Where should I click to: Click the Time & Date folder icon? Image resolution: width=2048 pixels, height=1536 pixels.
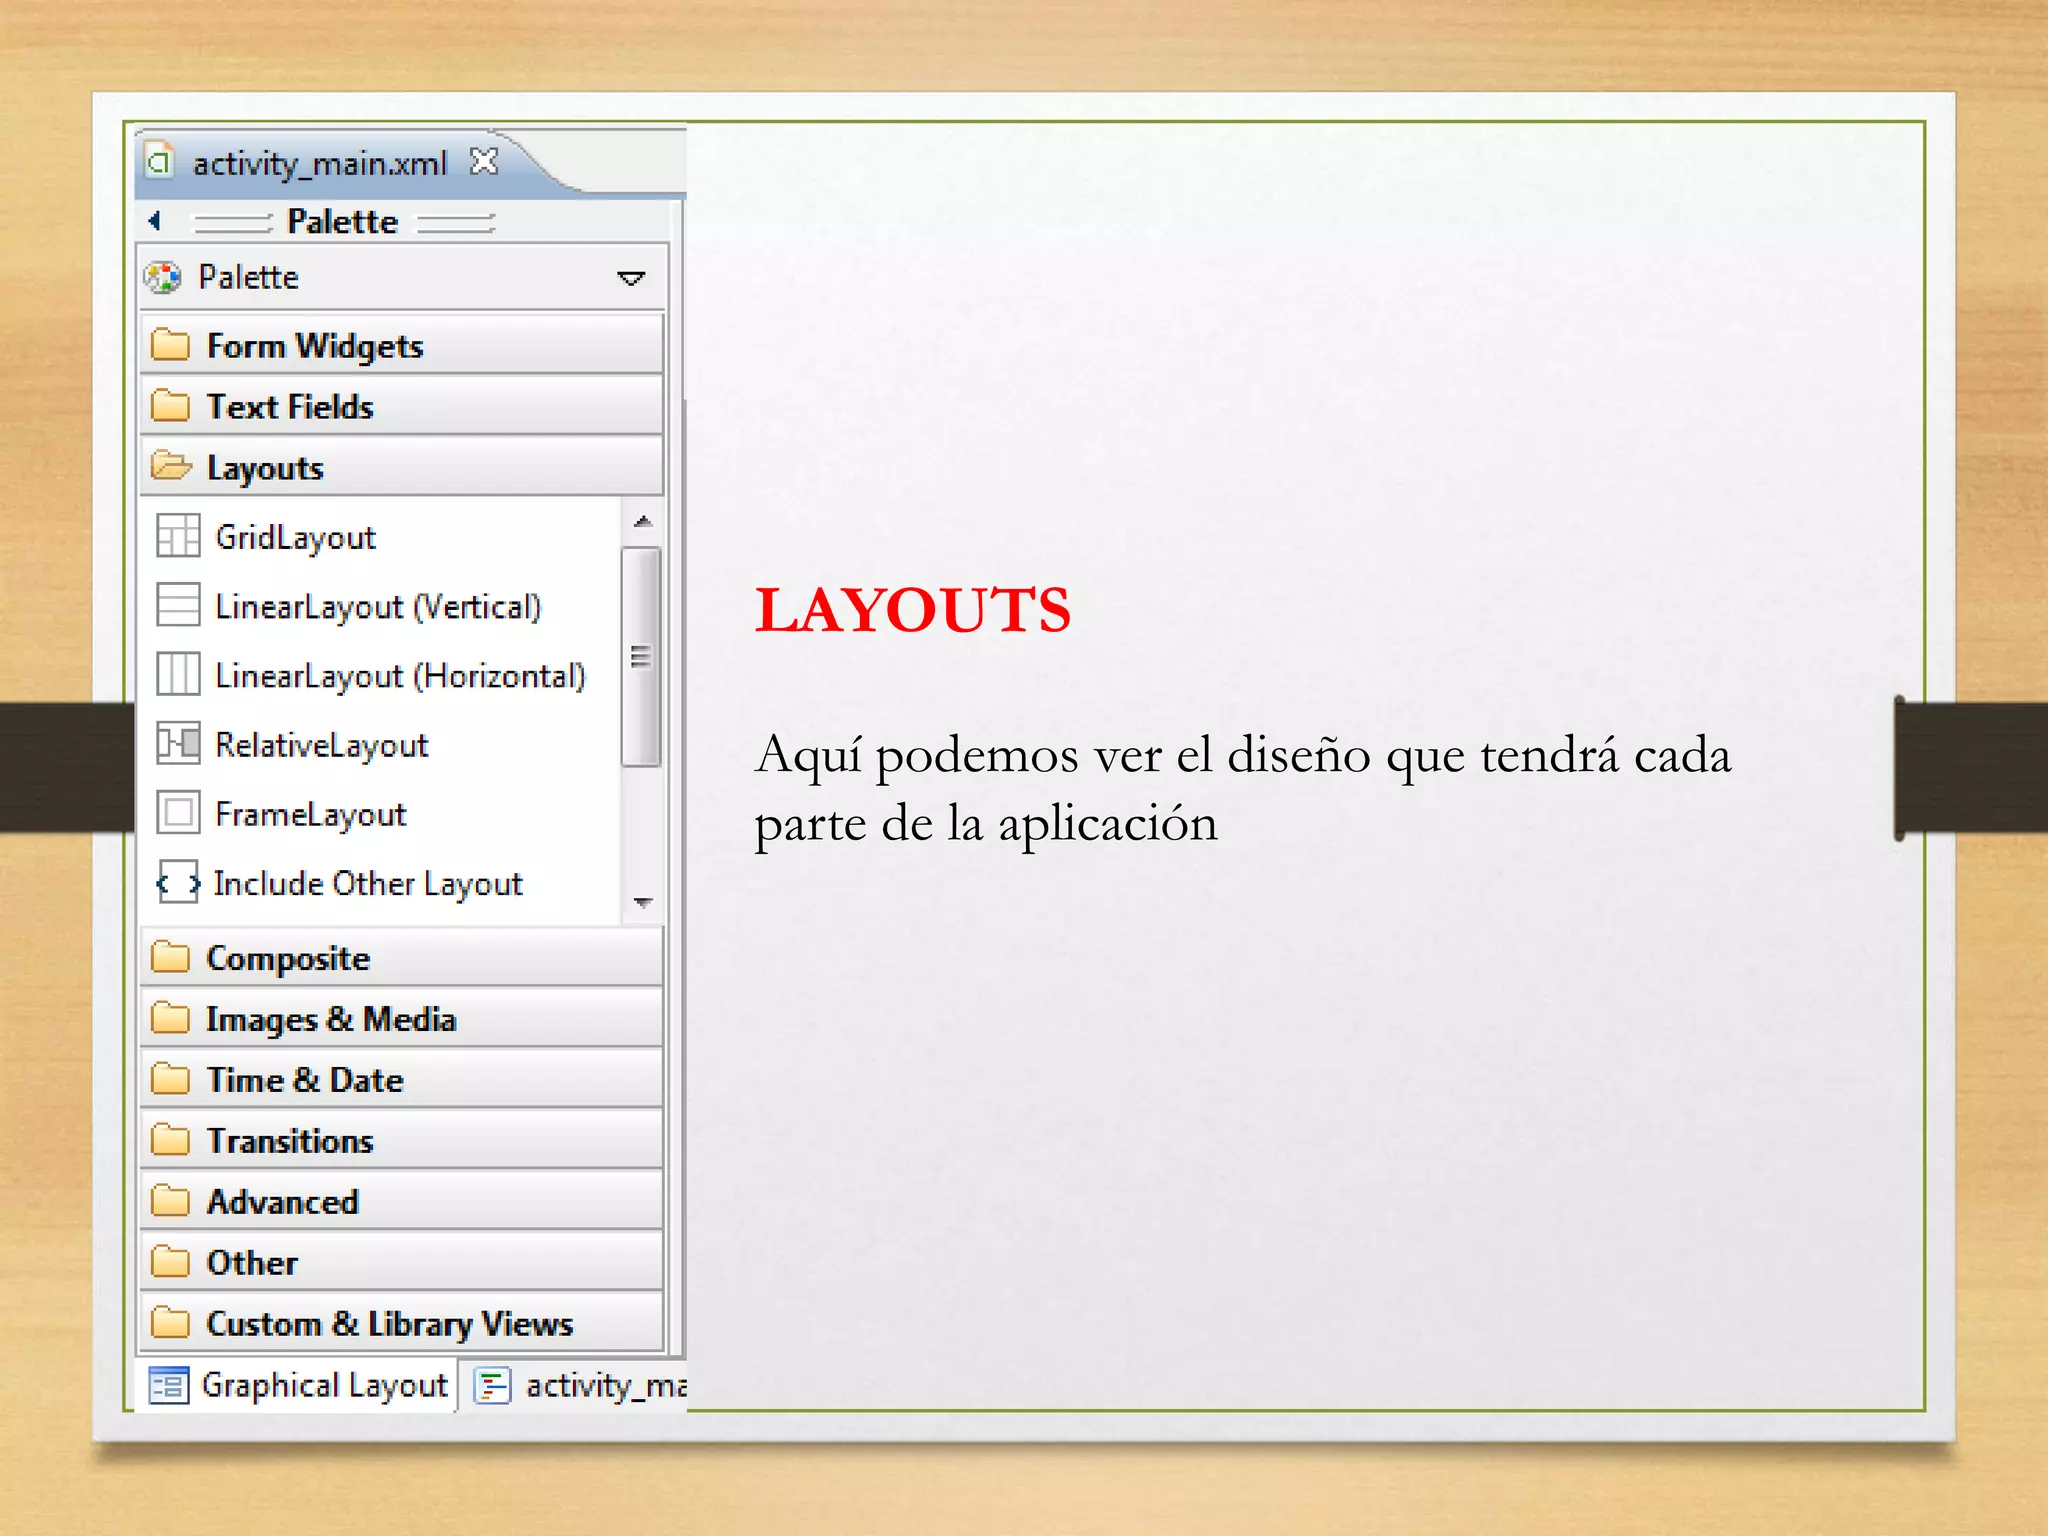tap(170, 1079)
